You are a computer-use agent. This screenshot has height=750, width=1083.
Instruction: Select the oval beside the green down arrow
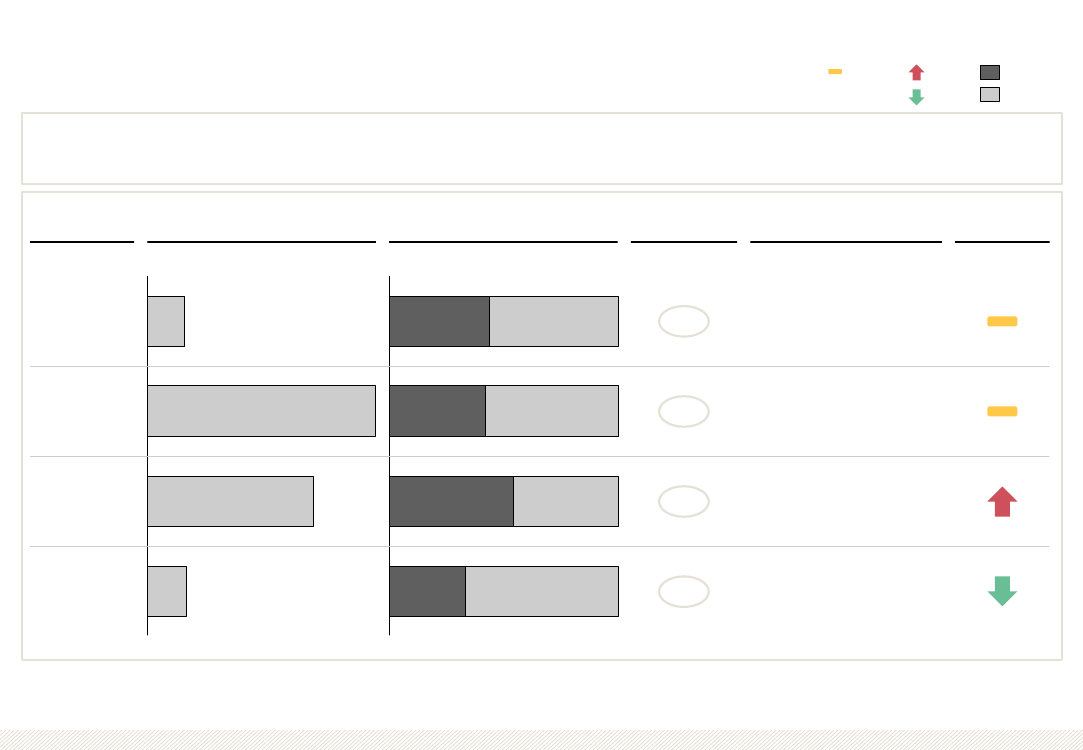684,592
